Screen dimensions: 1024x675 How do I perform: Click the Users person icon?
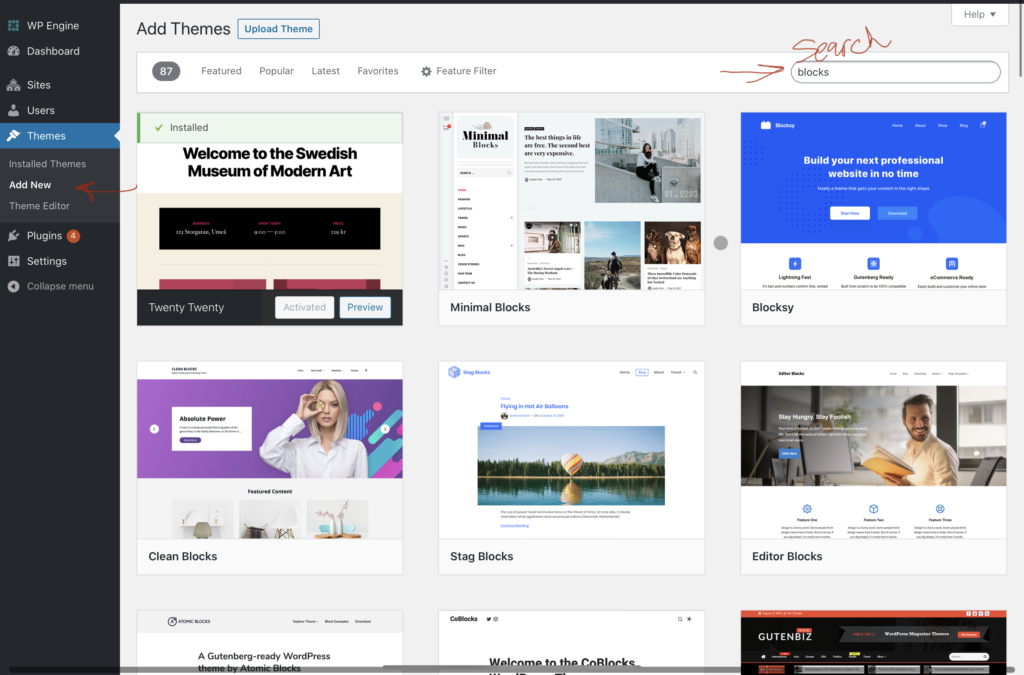tap(13, 110)
